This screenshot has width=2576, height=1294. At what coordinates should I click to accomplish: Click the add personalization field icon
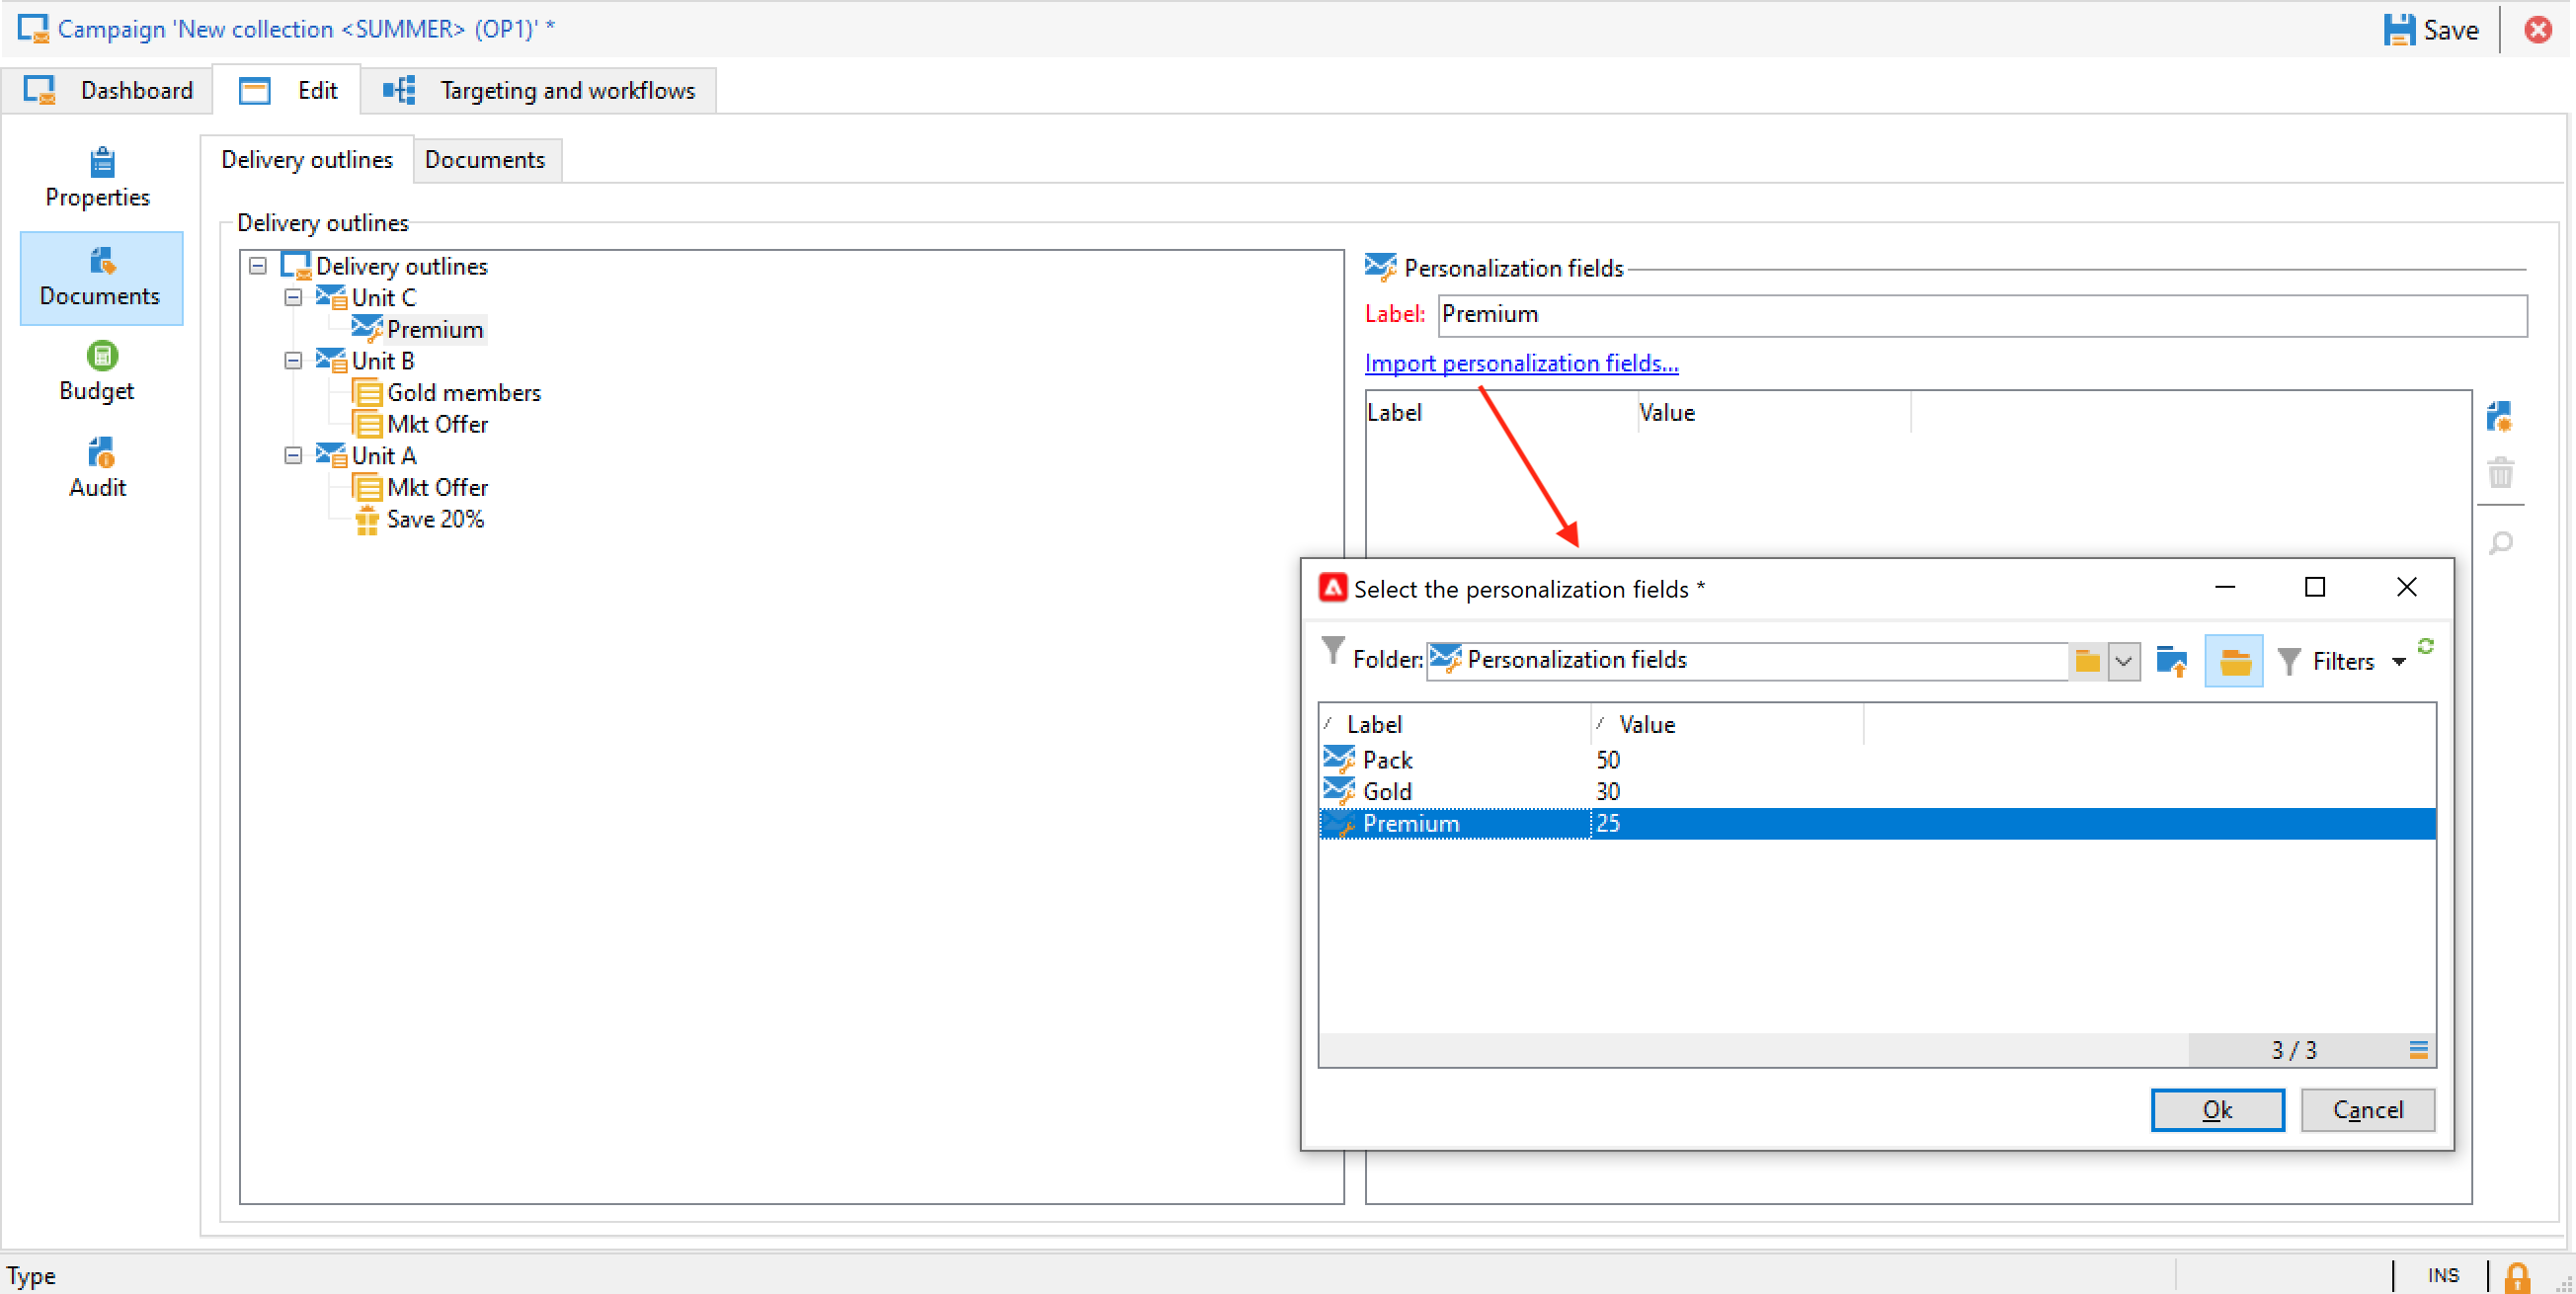[2499, 416]
